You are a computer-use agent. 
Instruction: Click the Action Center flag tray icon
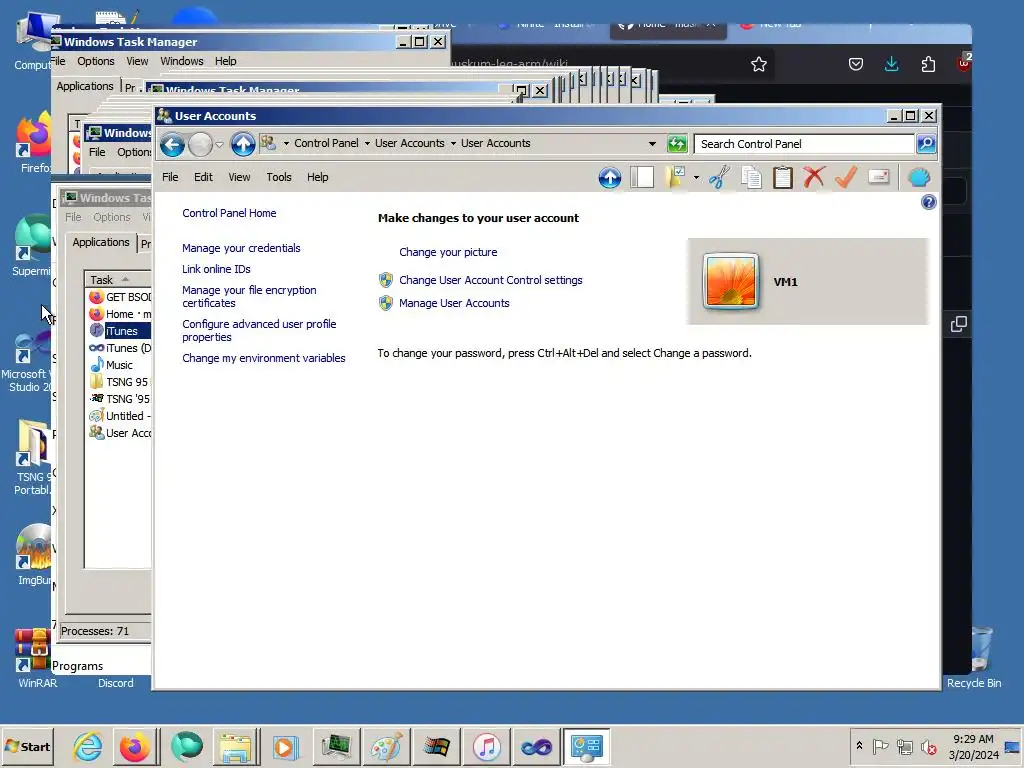(x=880, y=746)
